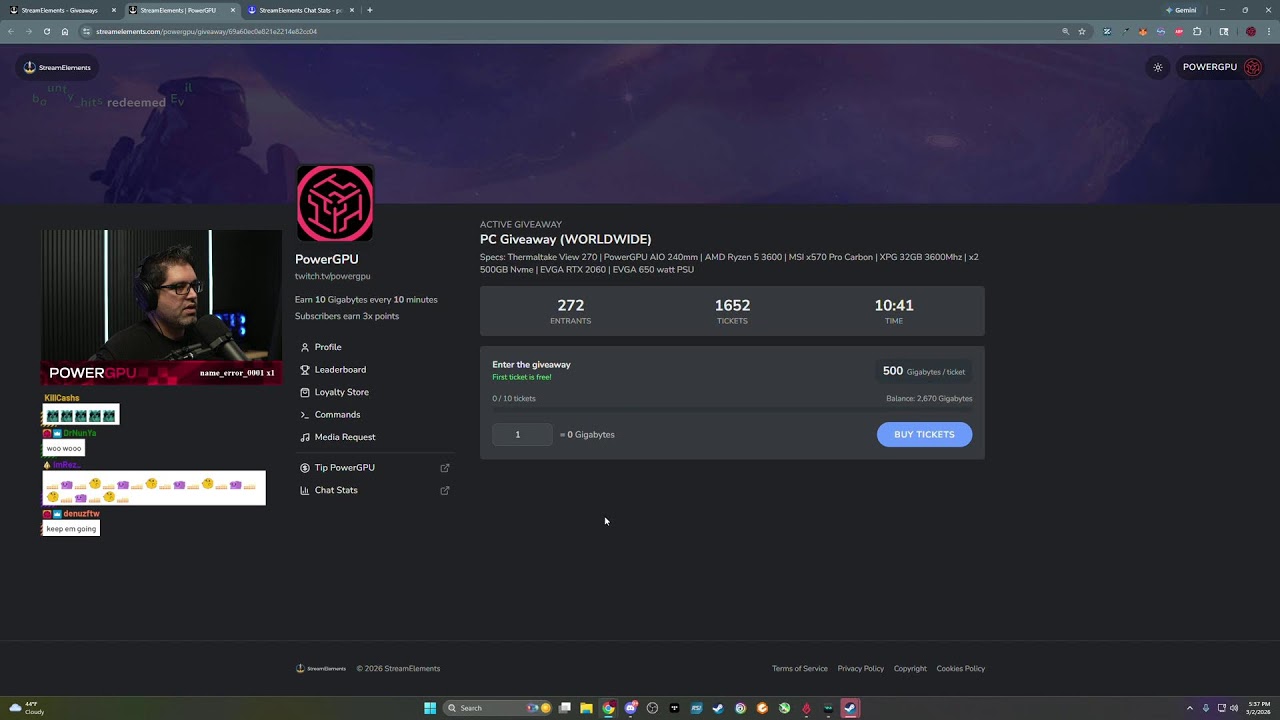Open the Media Request page
This screenshot has height=720, width=1280.
[345, 437]
